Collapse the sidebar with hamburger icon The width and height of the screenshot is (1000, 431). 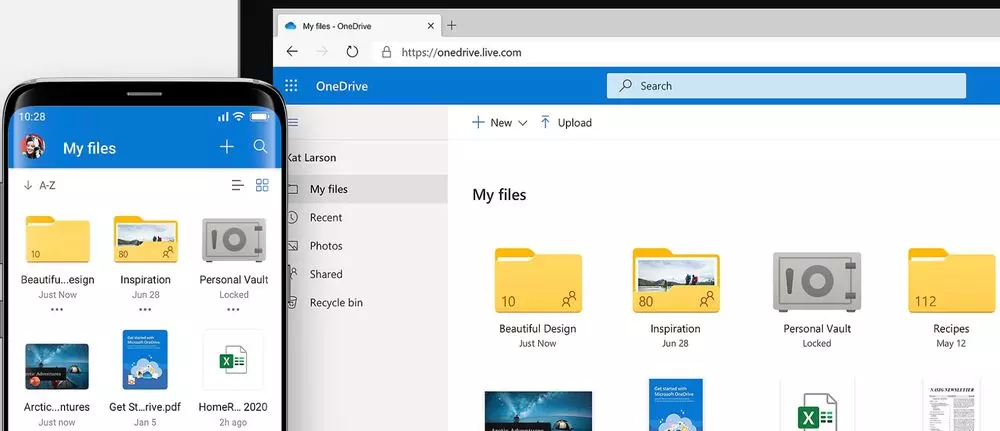(293, 122)
